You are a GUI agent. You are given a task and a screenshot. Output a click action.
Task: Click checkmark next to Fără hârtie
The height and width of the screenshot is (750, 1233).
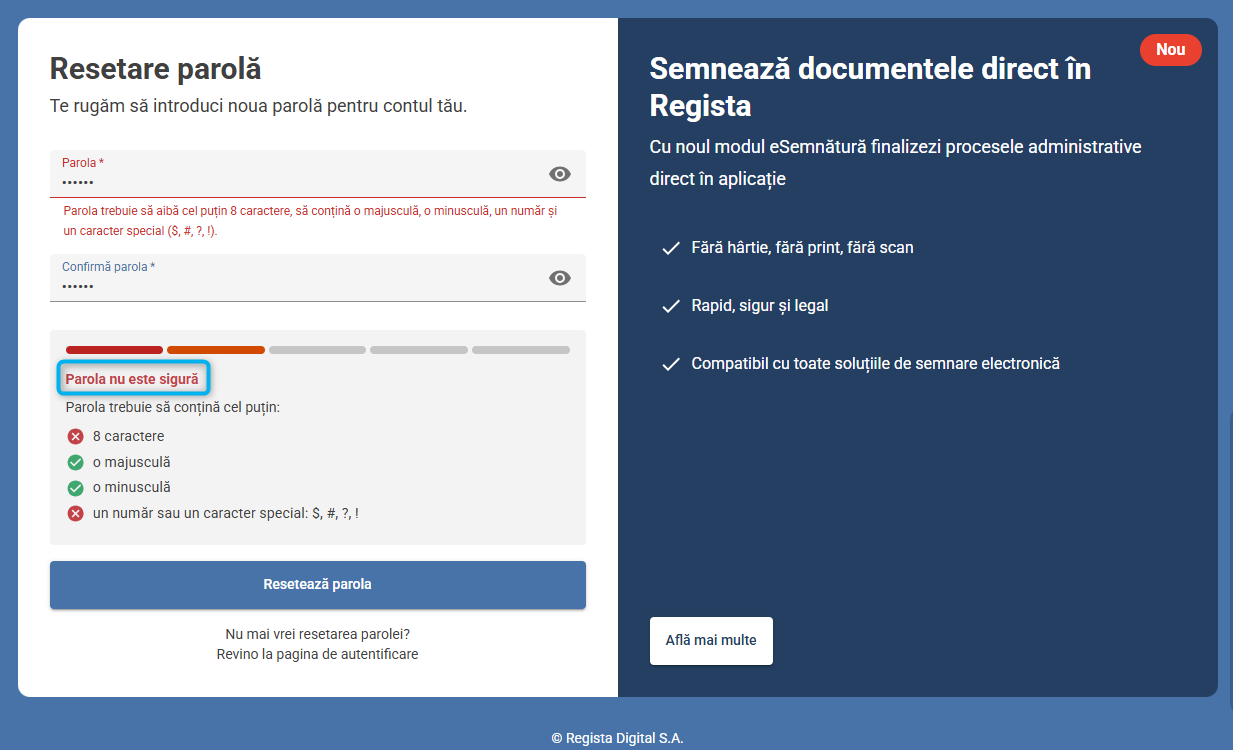click(671, 248)
